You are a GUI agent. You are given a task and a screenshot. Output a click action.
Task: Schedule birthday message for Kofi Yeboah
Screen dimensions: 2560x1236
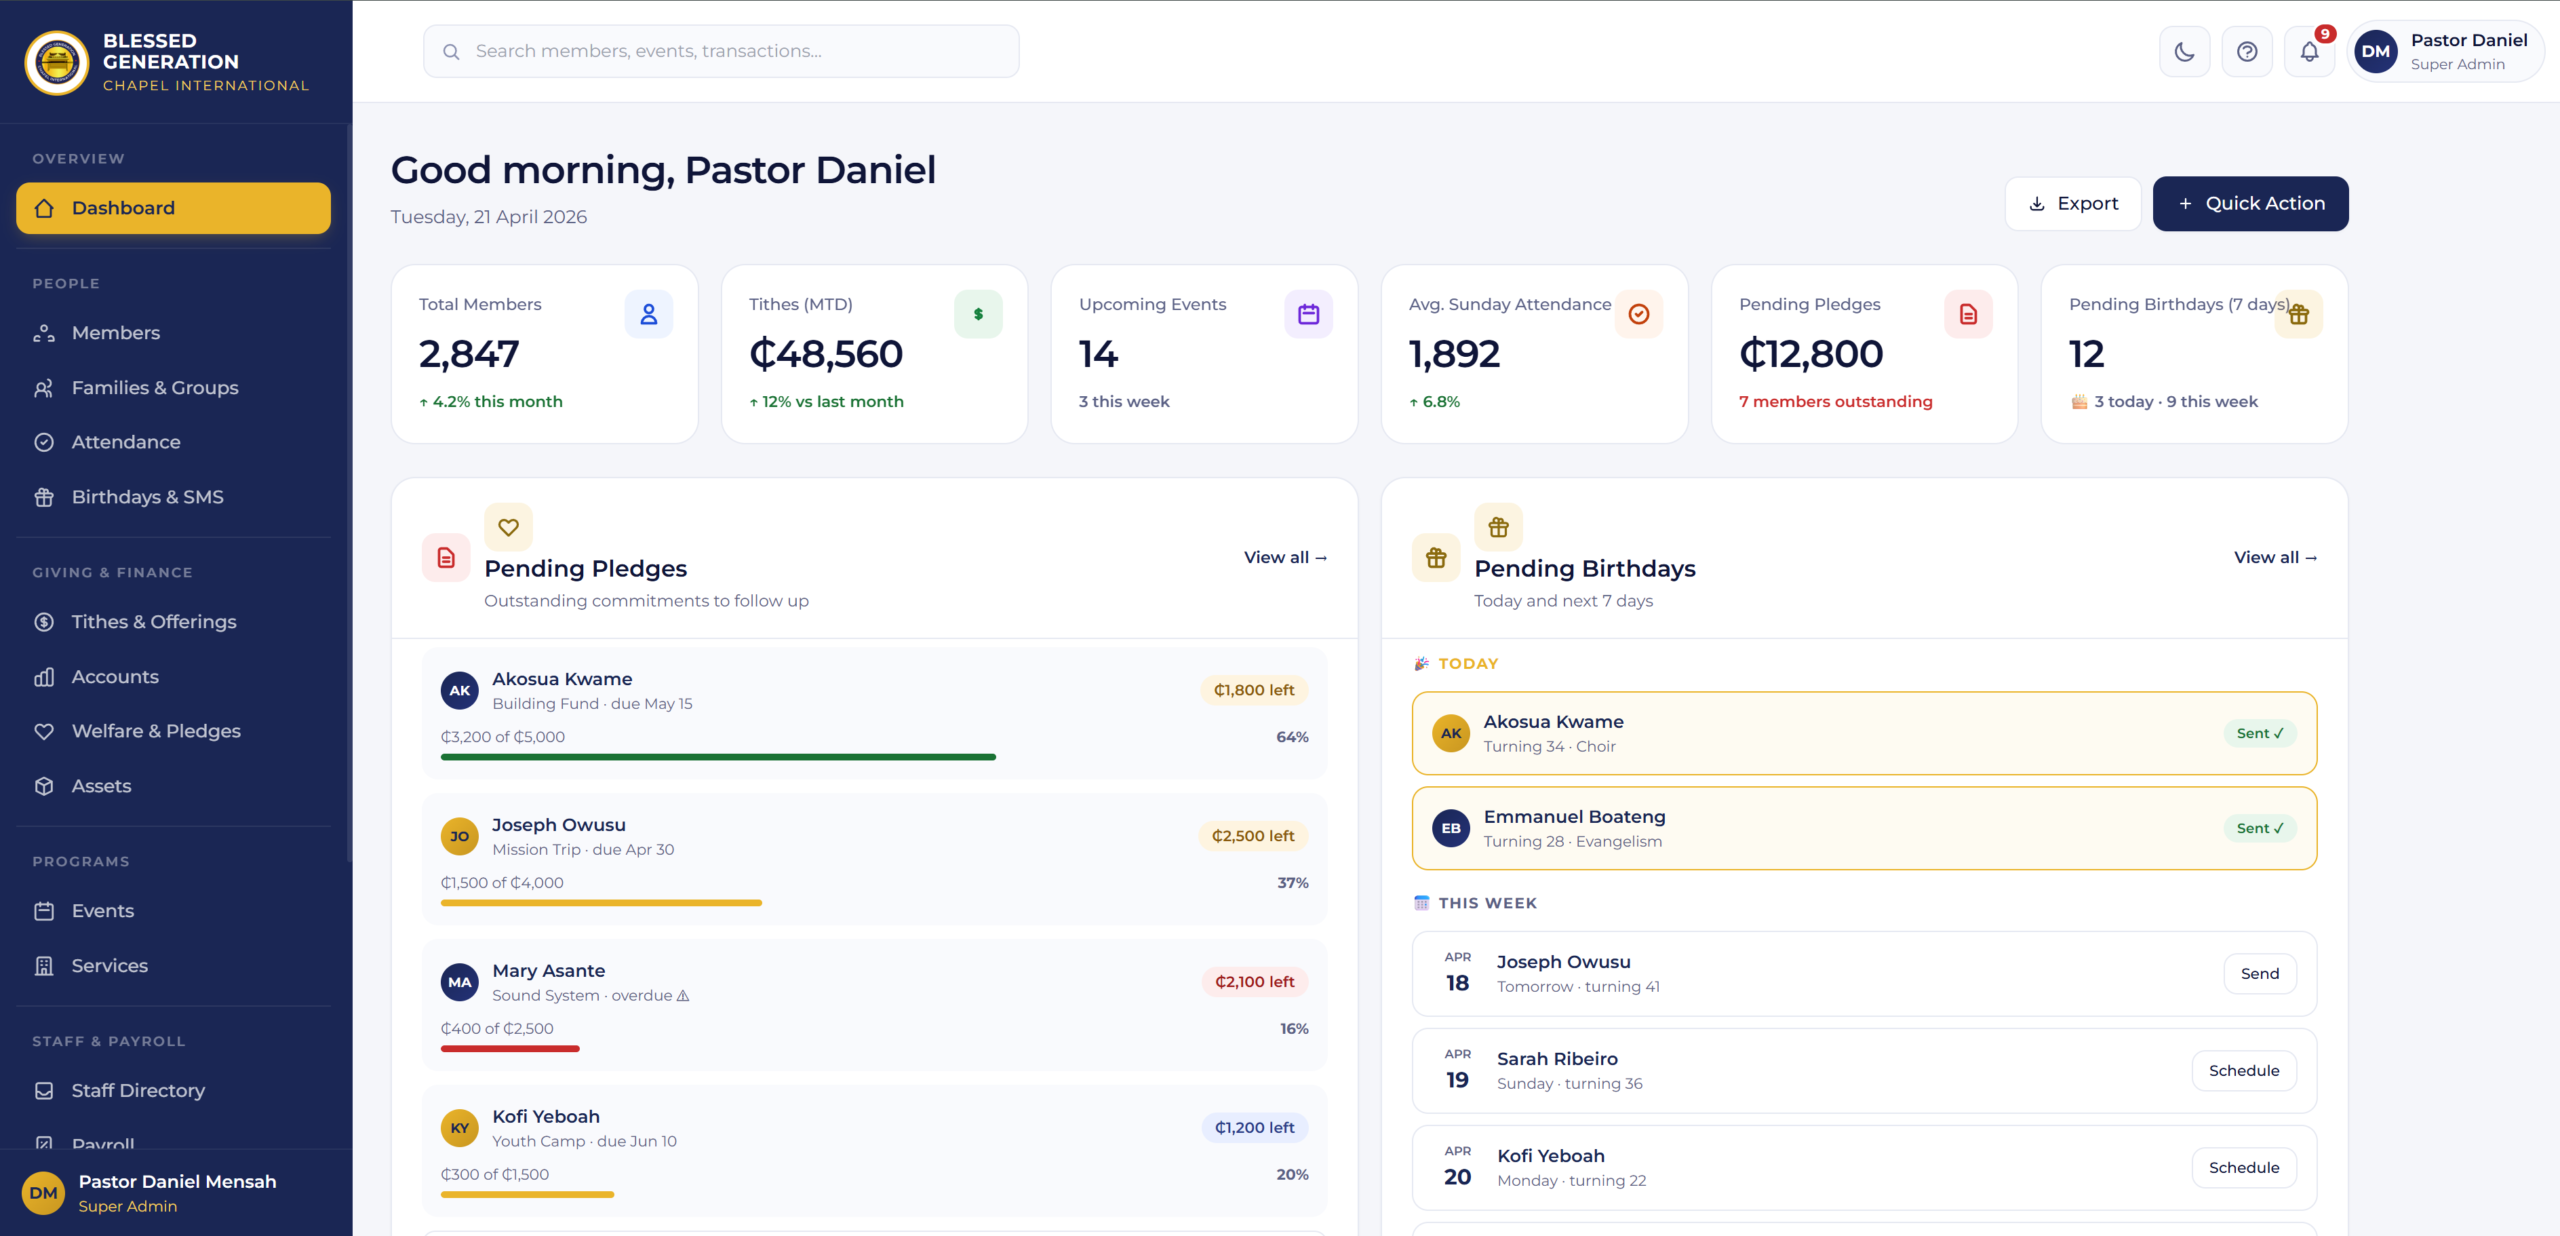[2244, 1168]
